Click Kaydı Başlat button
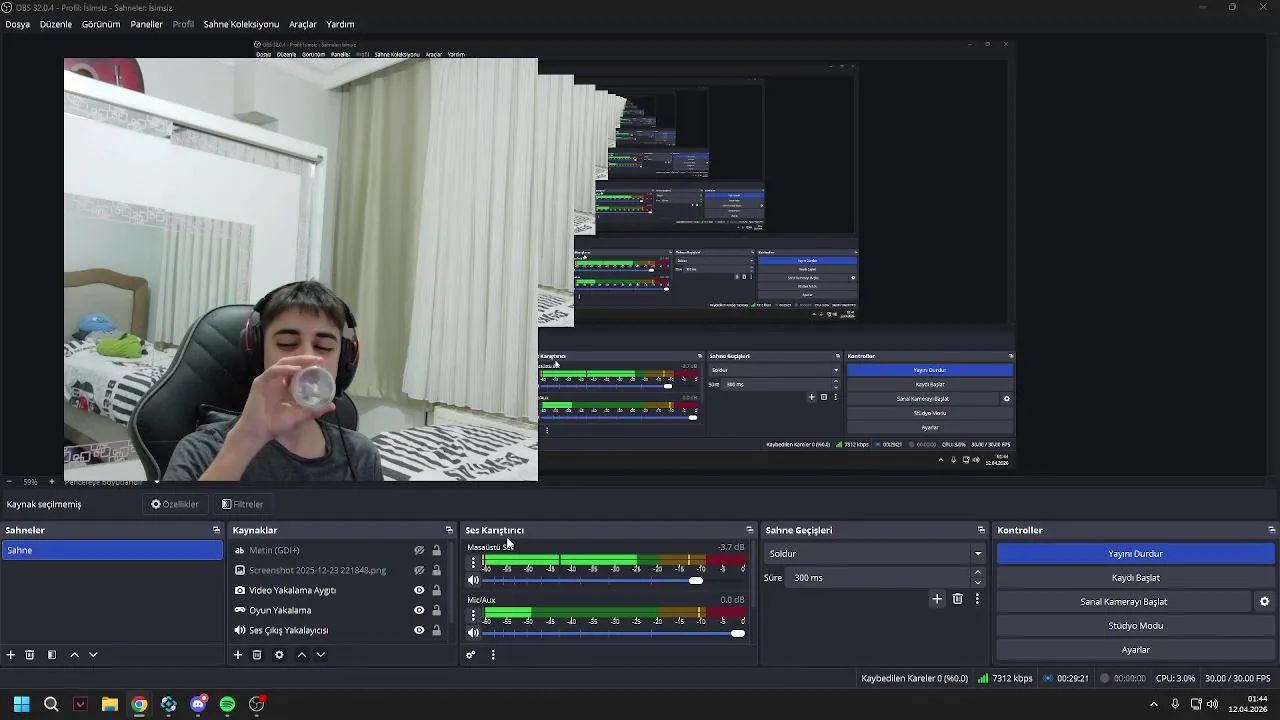The height and width of the screenshot is (720, 1280). [x=1135, y=578]
